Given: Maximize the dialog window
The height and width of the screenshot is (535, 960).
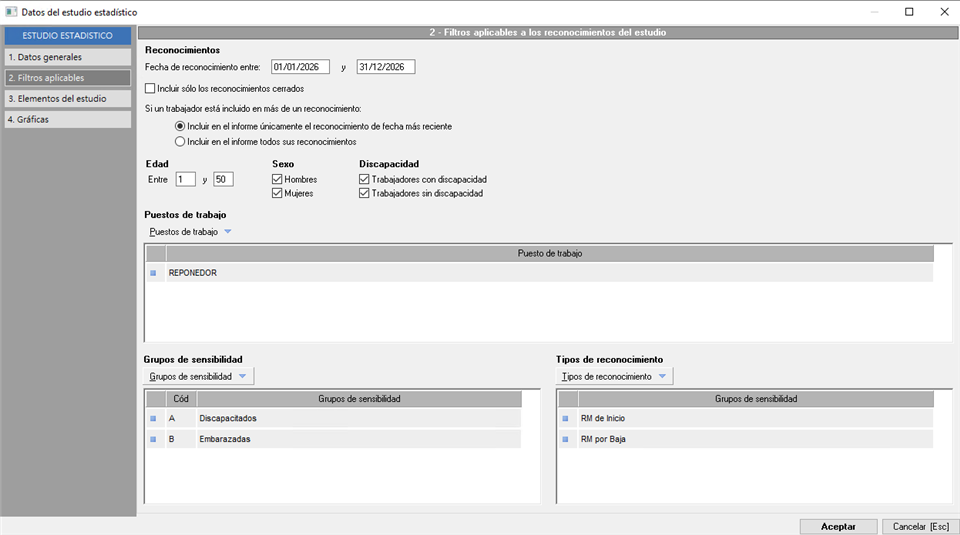Looking at the screenshot, I should pos(909,12).
